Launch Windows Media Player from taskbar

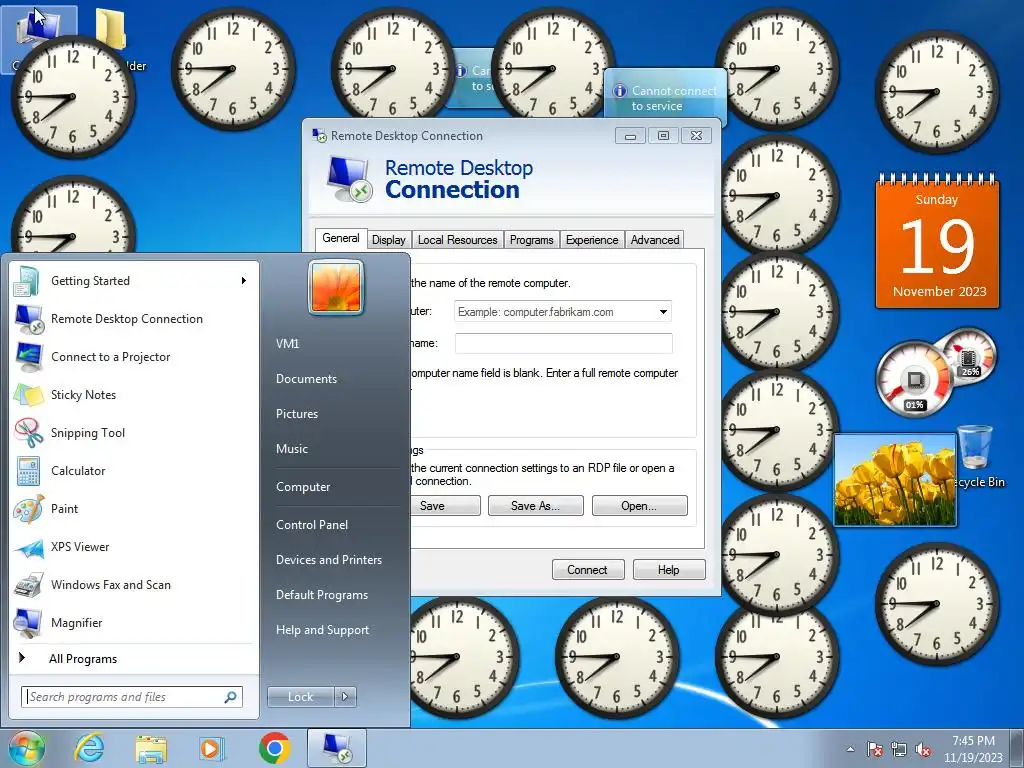(211, 748)
